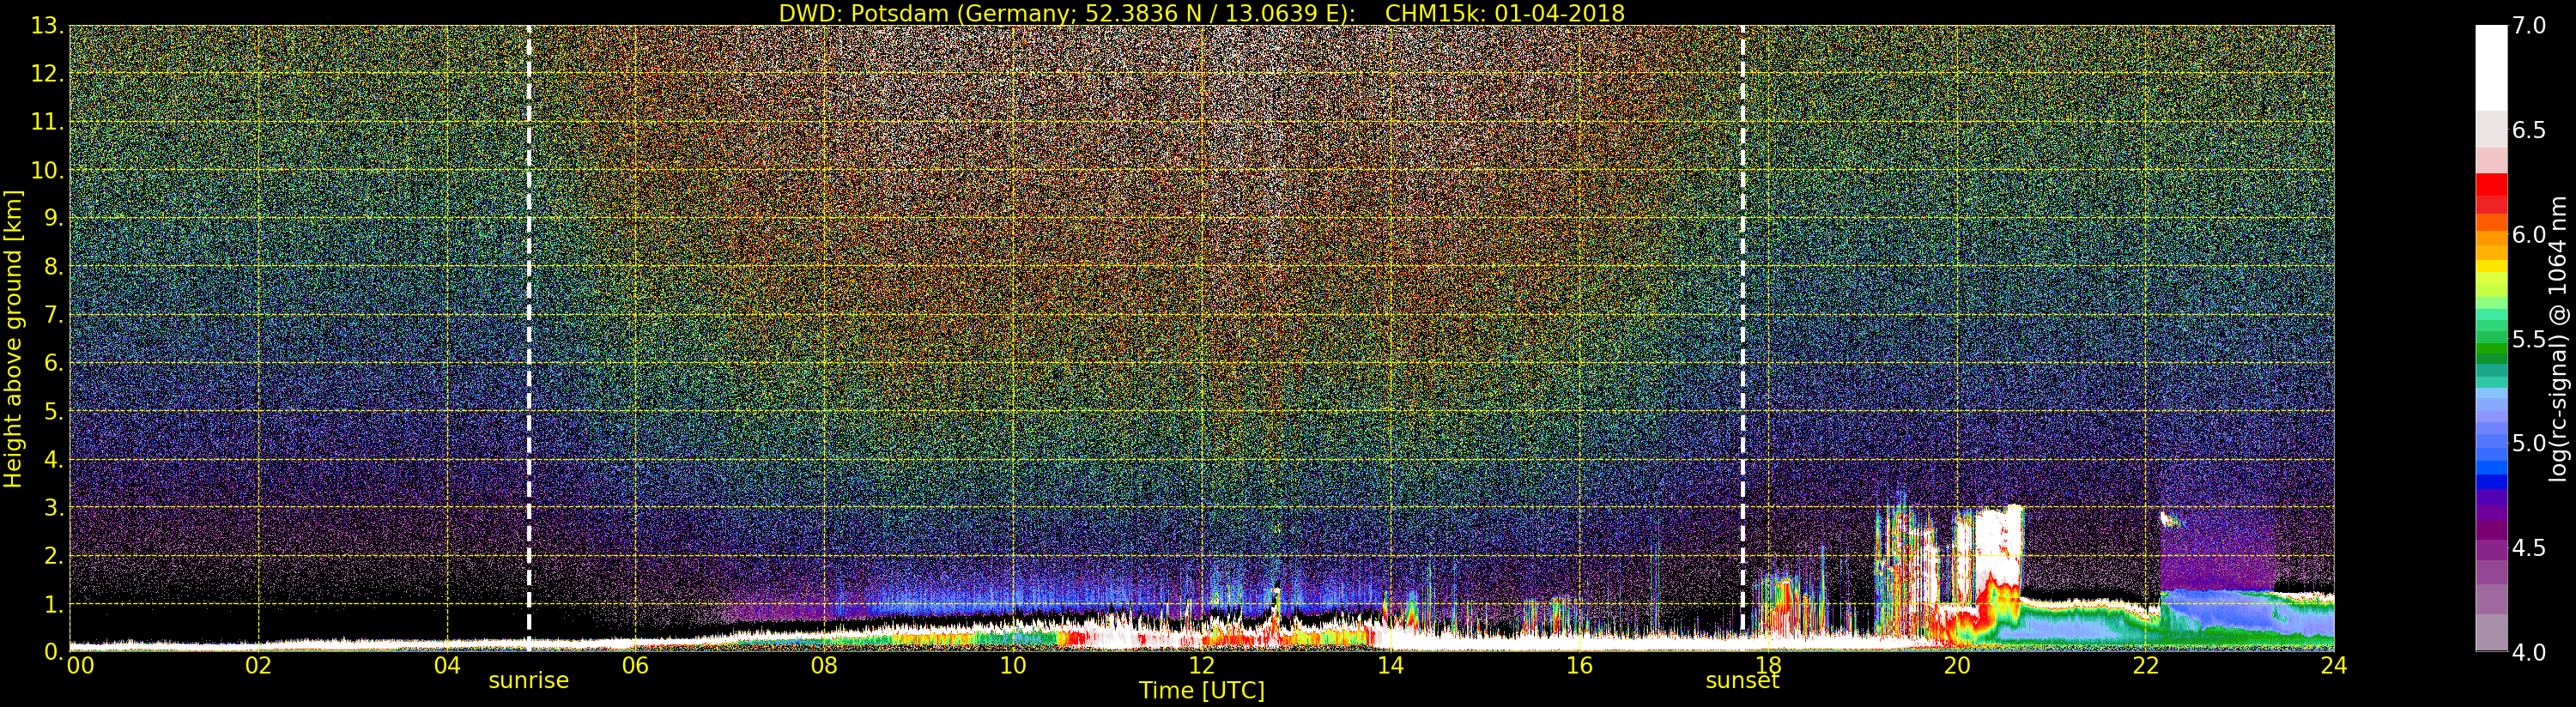
Task: Click the '7.0' colorbar tick label
Action: coord(2530,26)
